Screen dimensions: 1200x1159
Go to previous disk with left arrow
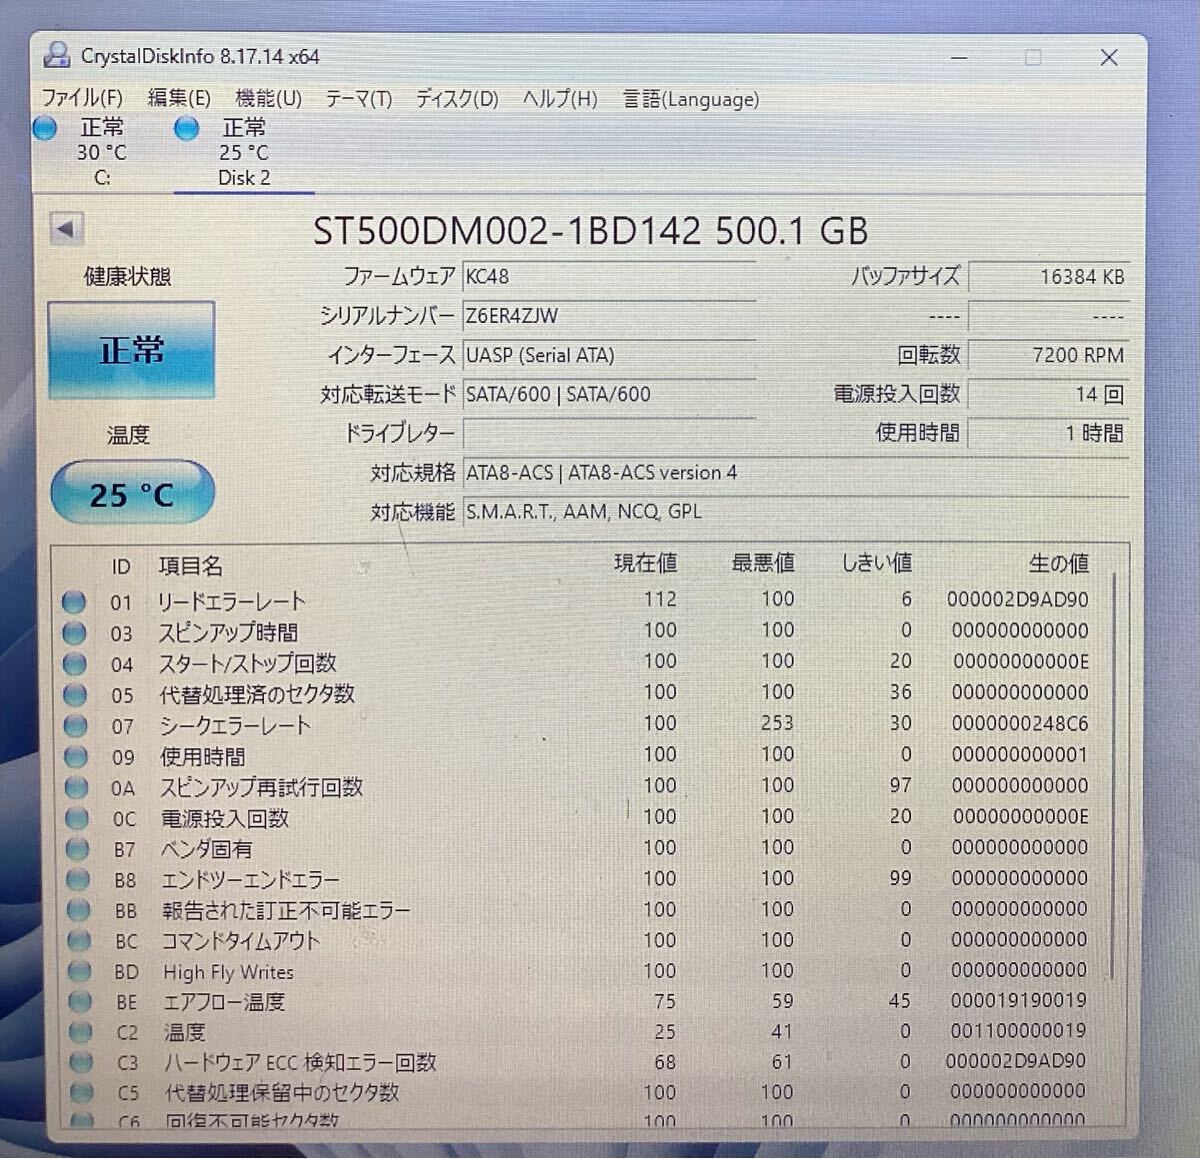tap(66, 229)
